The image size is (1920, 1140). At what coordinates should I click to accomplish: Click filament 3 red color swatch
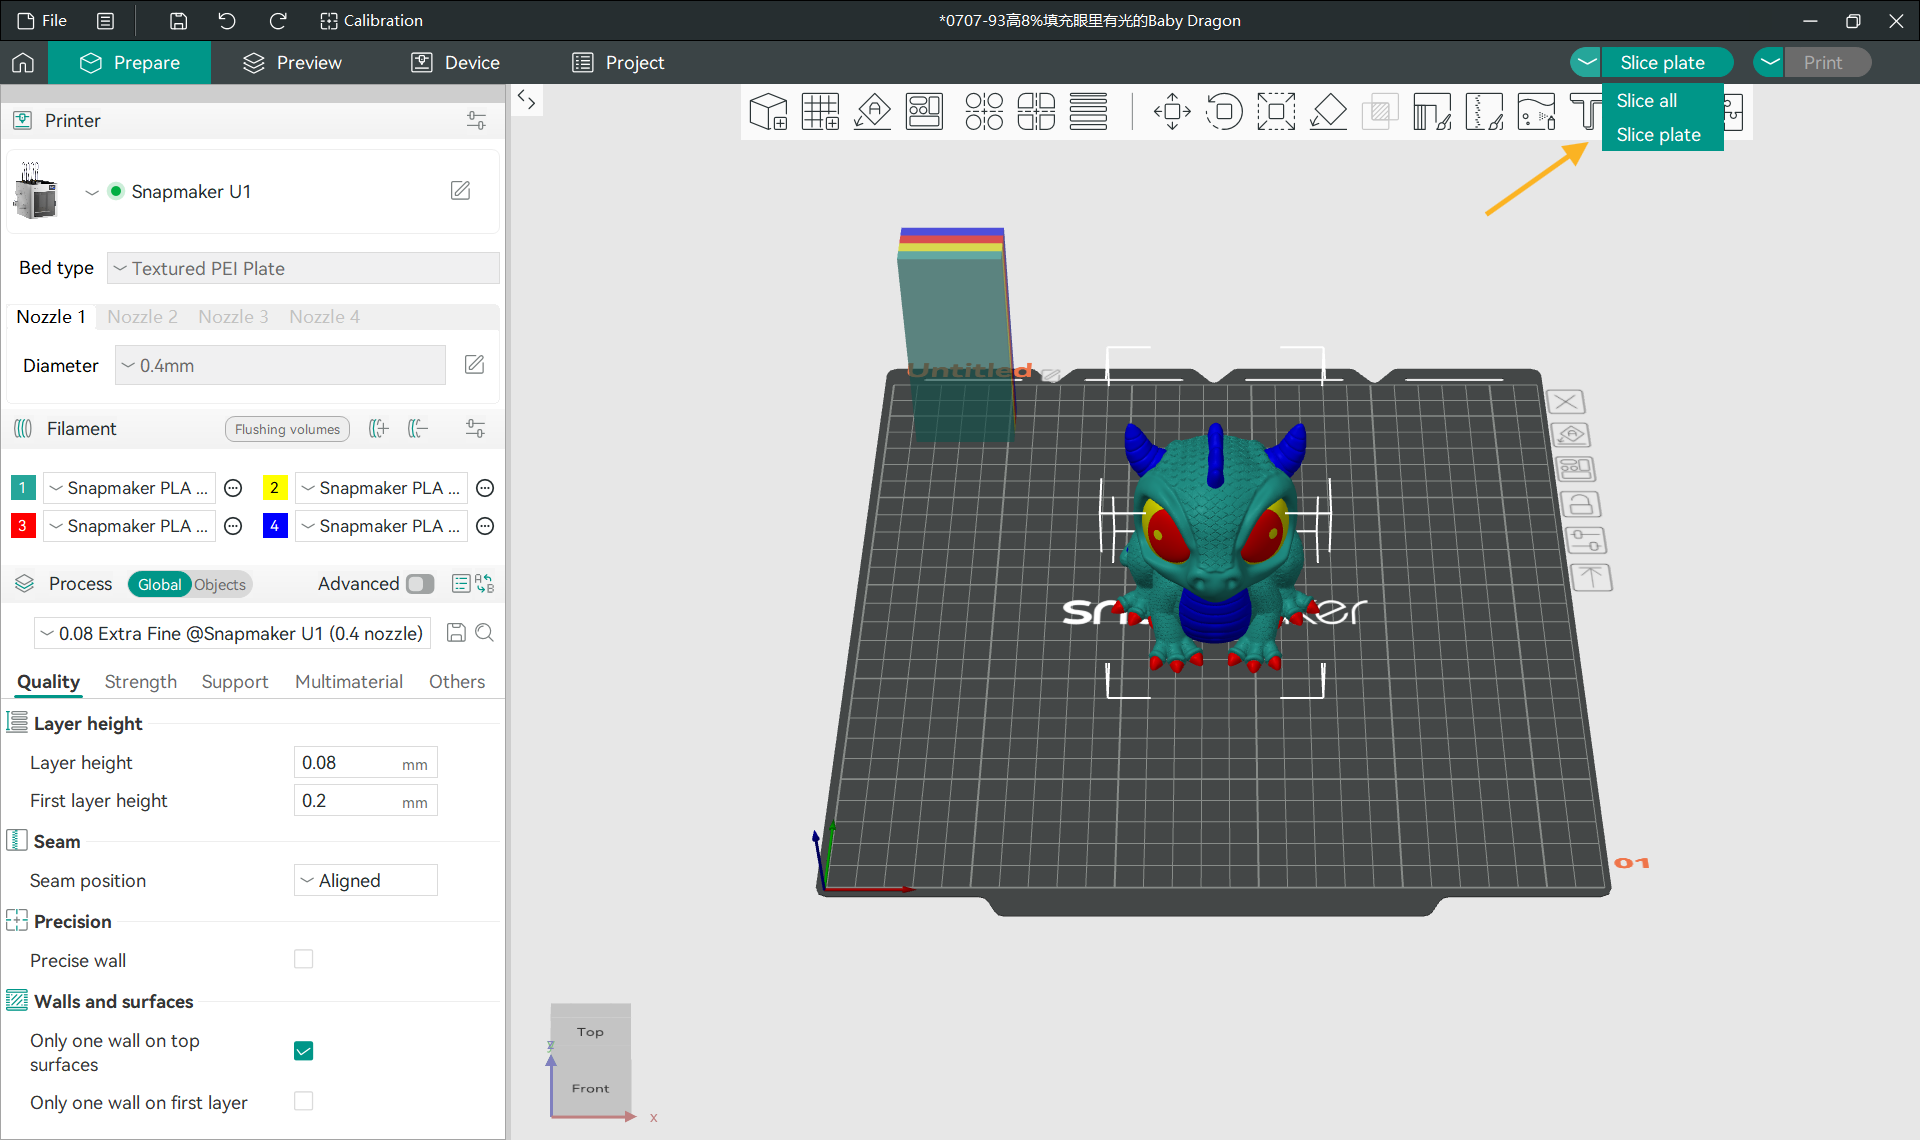[23, 526]
